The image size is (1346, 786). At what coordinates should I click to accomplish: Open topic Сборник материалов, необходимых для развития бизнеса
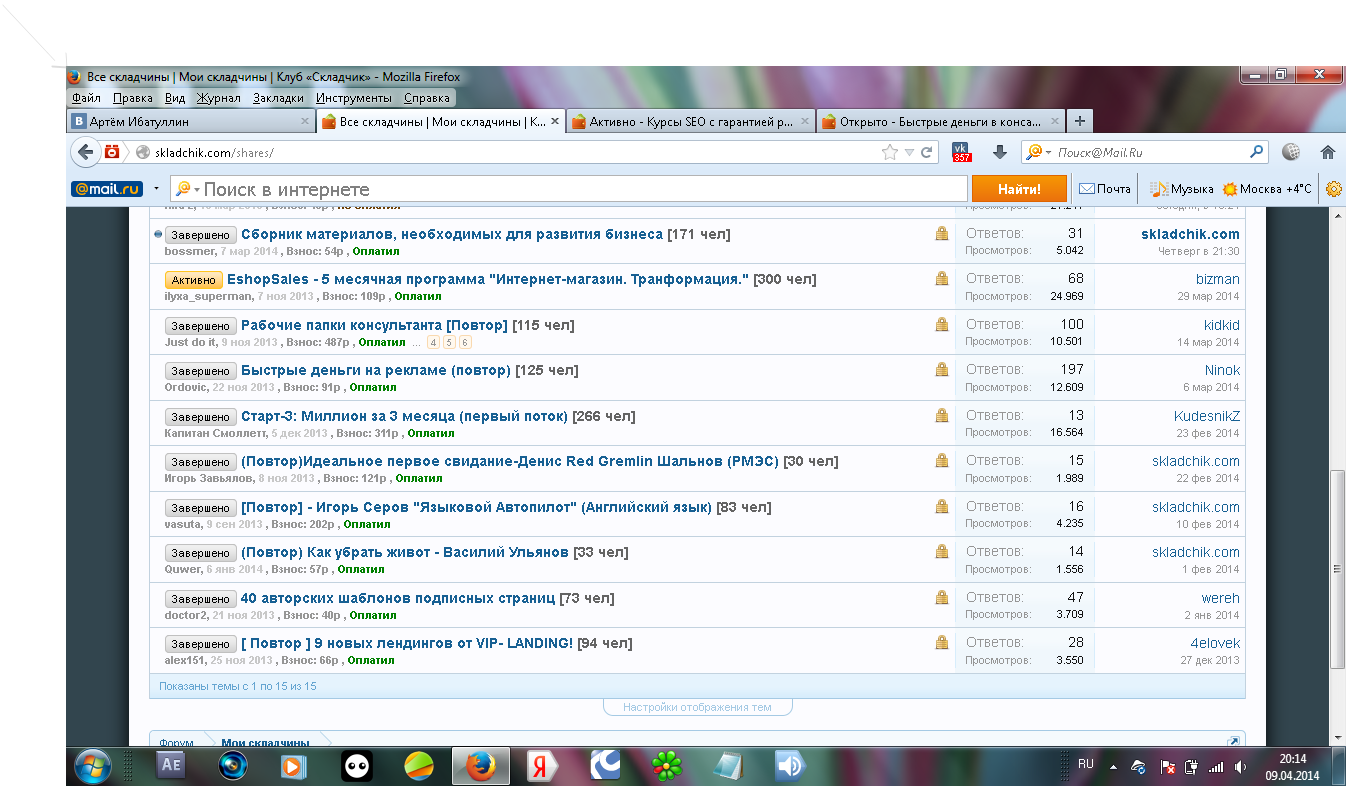coord(452,234)
